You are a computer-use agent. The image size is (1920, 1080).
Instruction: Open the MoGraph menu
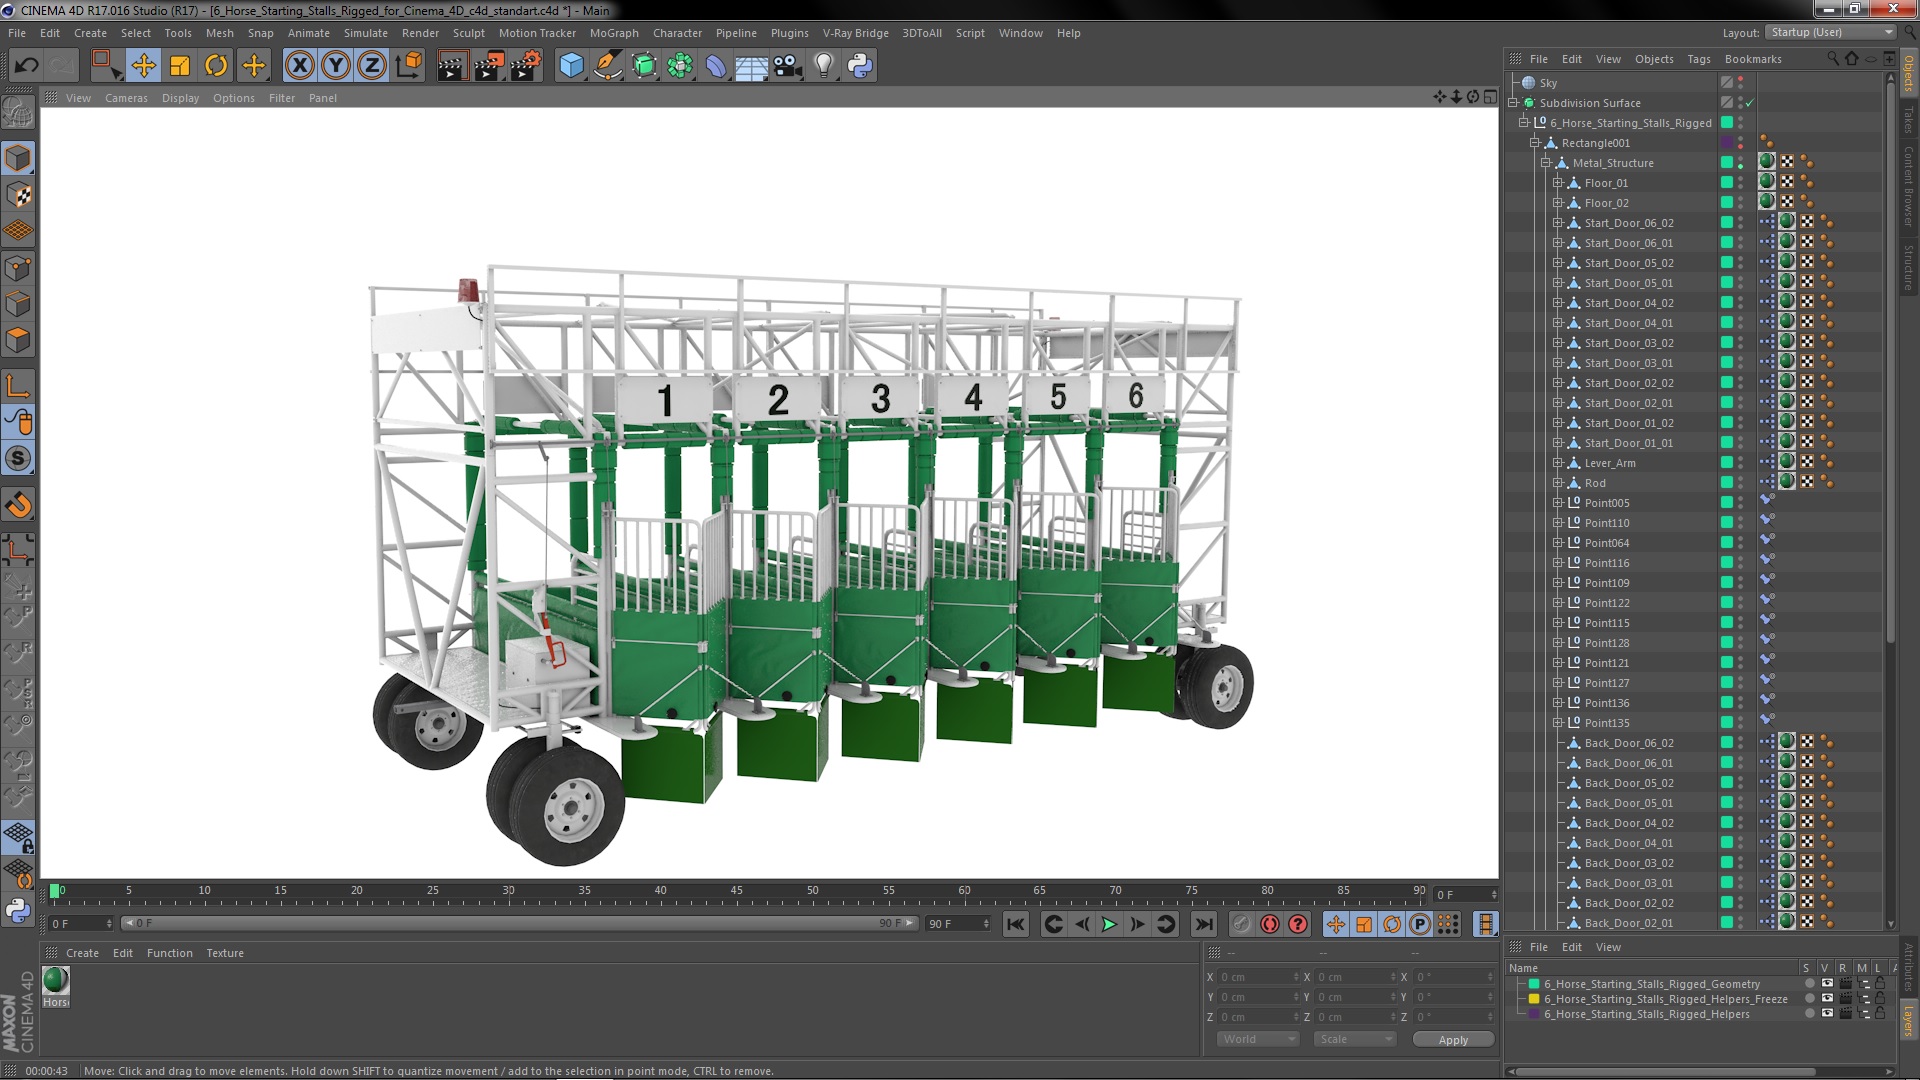(614, 33)
